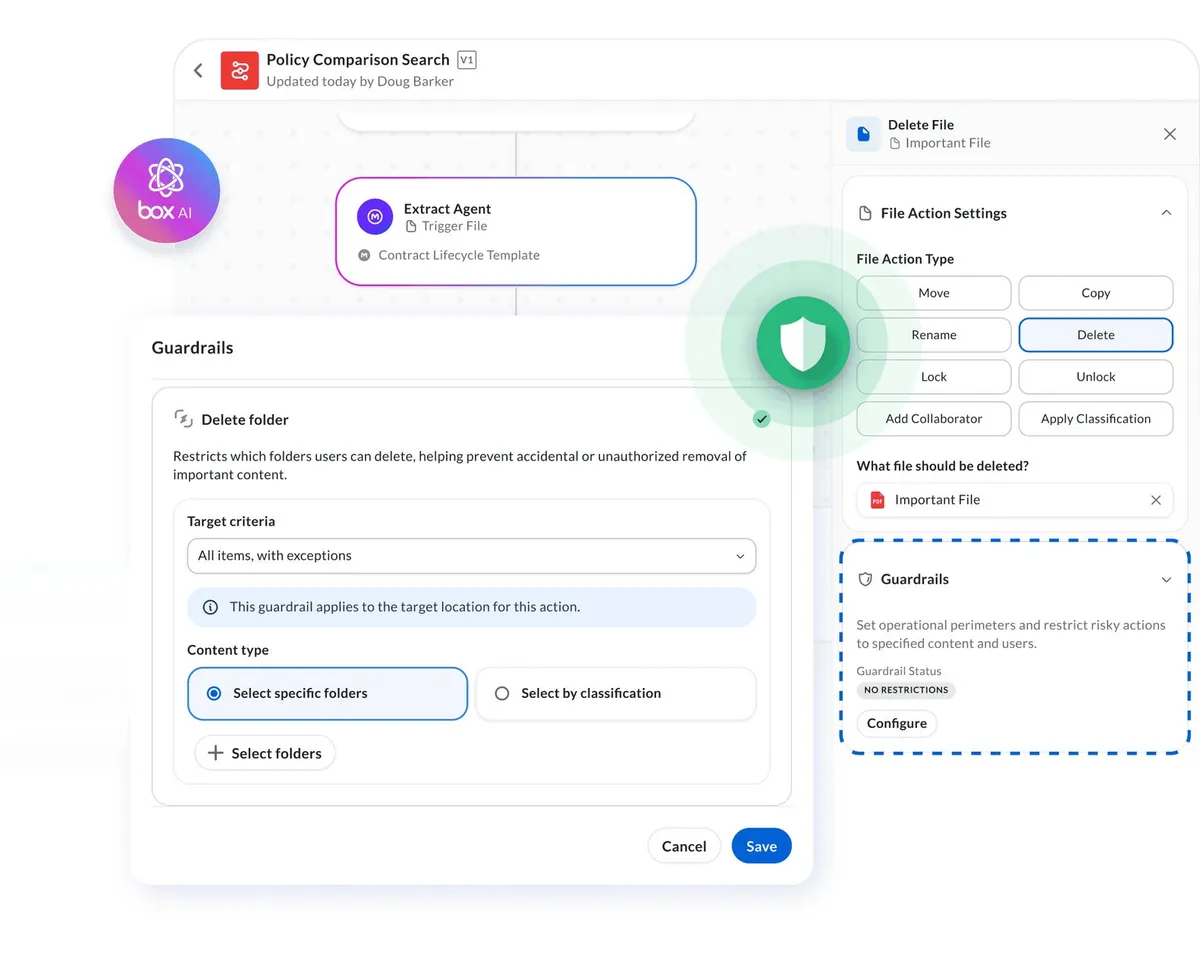Select the Copy file action
The width and height of the screenshot is (1200, 956).
1096,293
